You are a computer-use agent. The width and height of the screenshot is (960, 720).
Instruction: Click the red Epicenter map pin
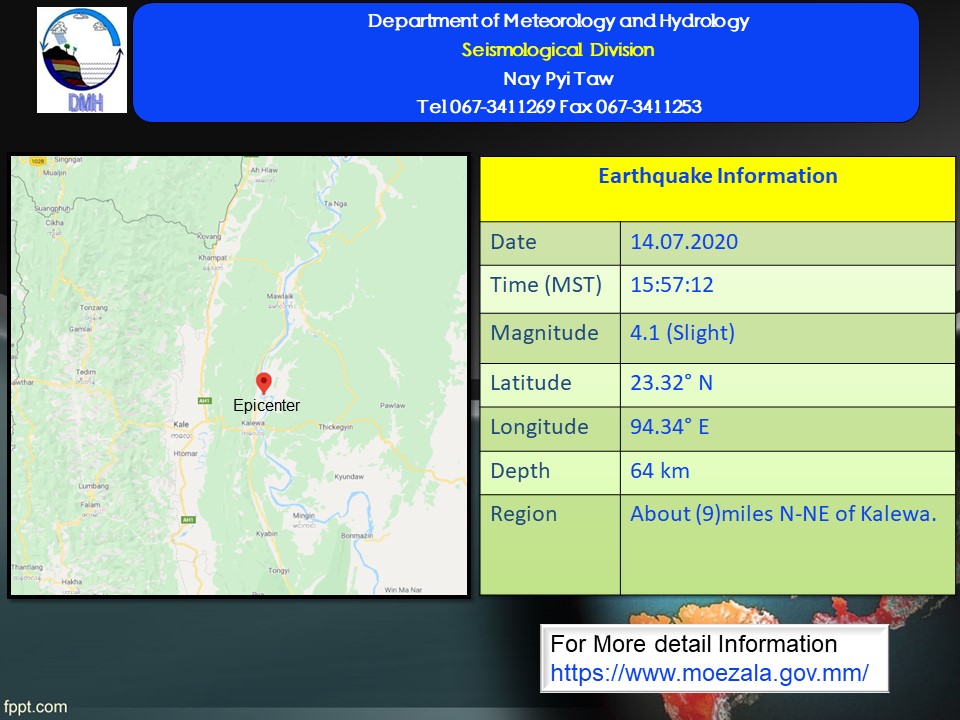[264, 383]
